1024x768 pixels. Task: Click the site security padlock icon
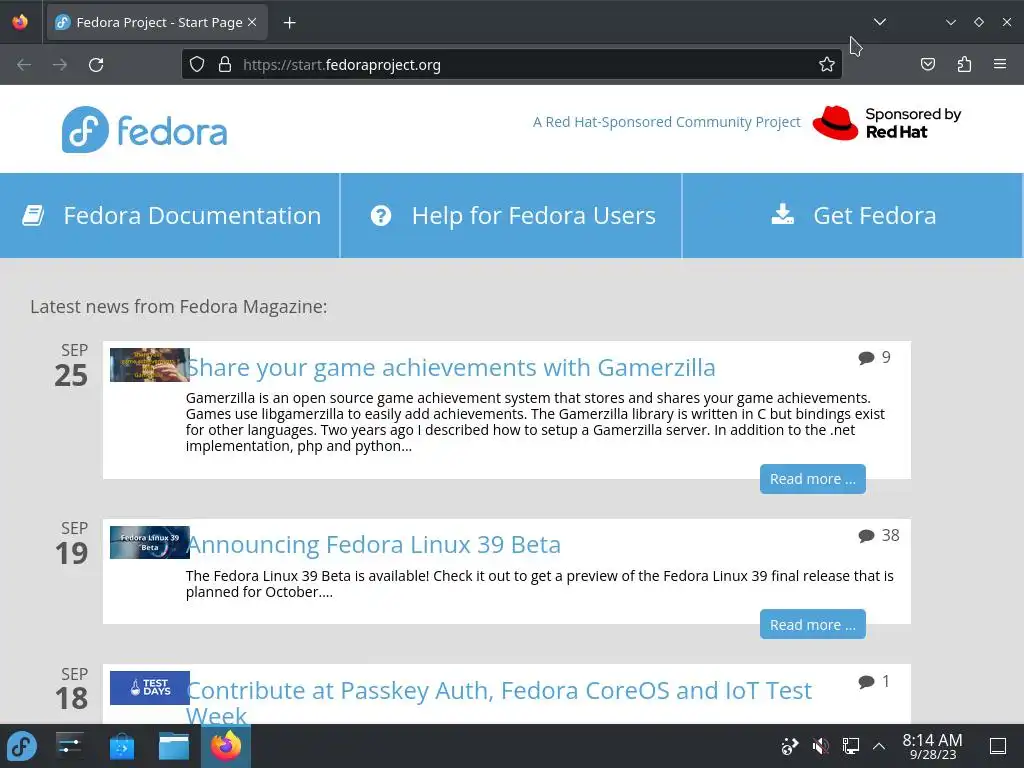[x=225, y=64]
